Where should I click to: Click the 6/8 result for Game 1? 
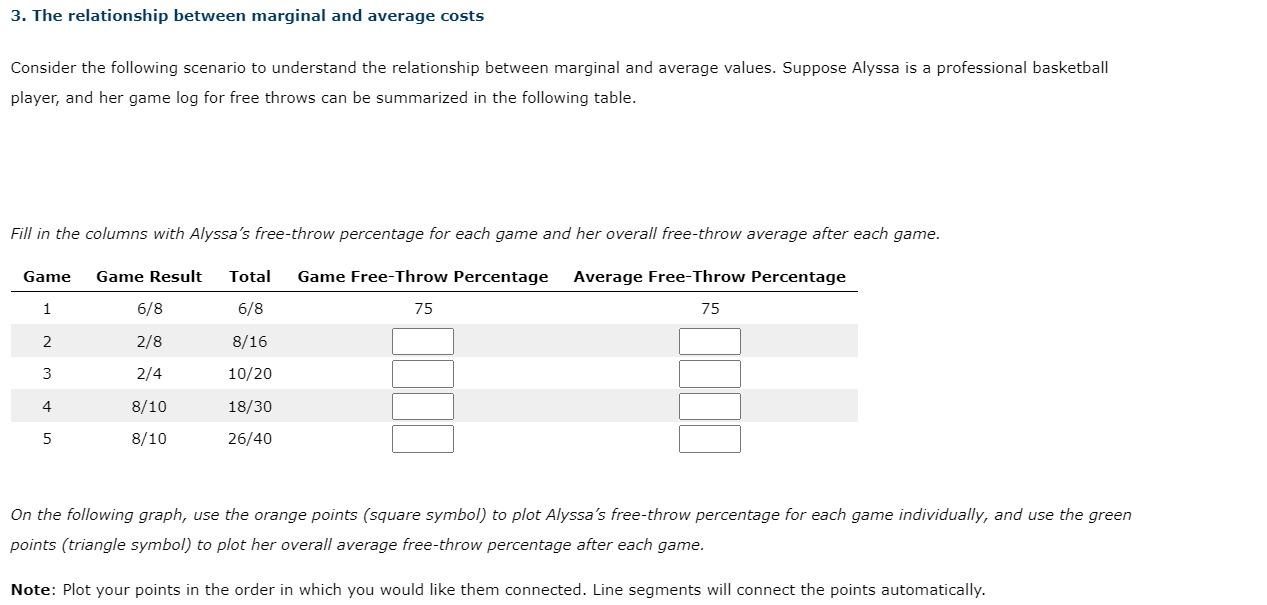[x=148, y=309]
